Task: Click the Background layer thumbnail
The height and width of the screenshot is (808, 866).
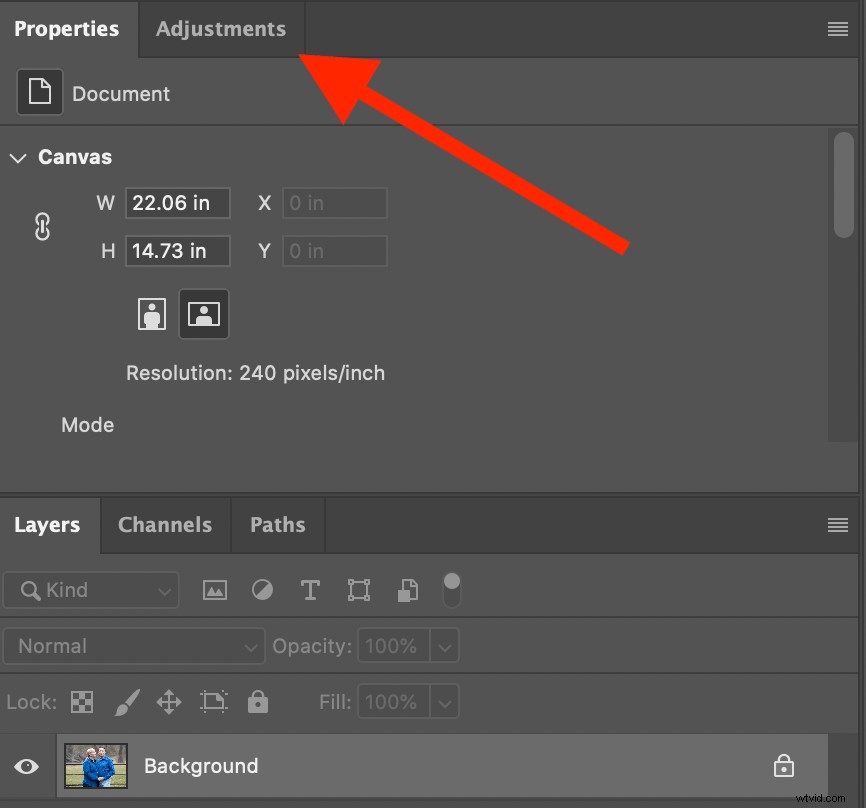Action: (95, 766)
